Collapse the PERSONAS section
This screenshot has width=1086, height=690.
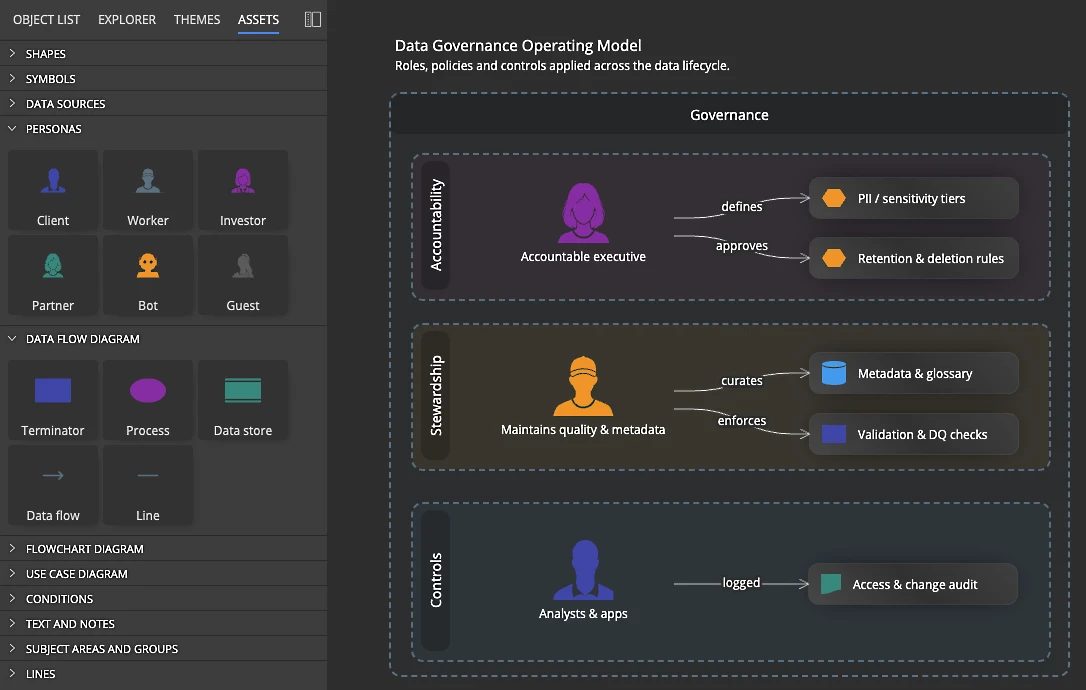click(163, 128)
